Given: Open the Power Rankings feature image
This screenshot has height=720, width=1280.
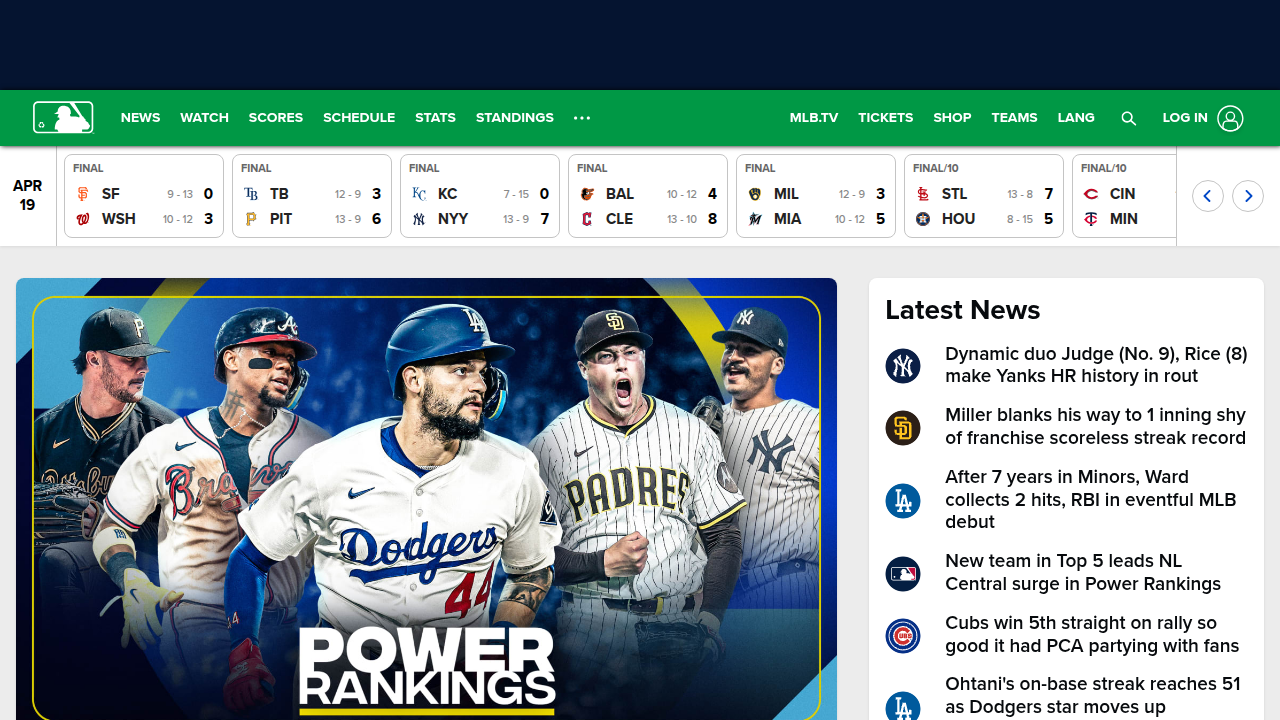Looking at the screenshot, I should 425,499.
